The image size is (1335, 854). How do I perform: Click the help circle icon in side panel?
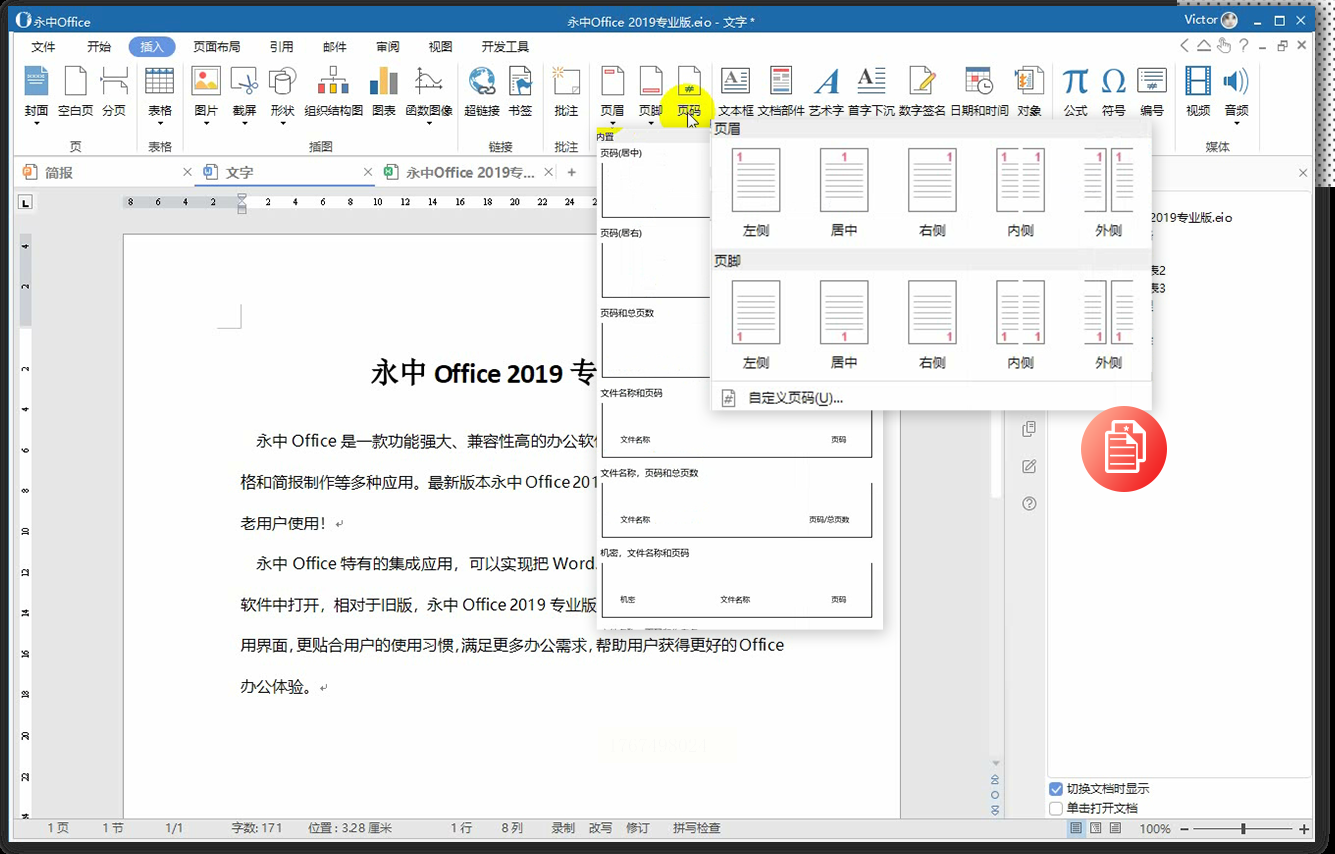point(1028,504)
